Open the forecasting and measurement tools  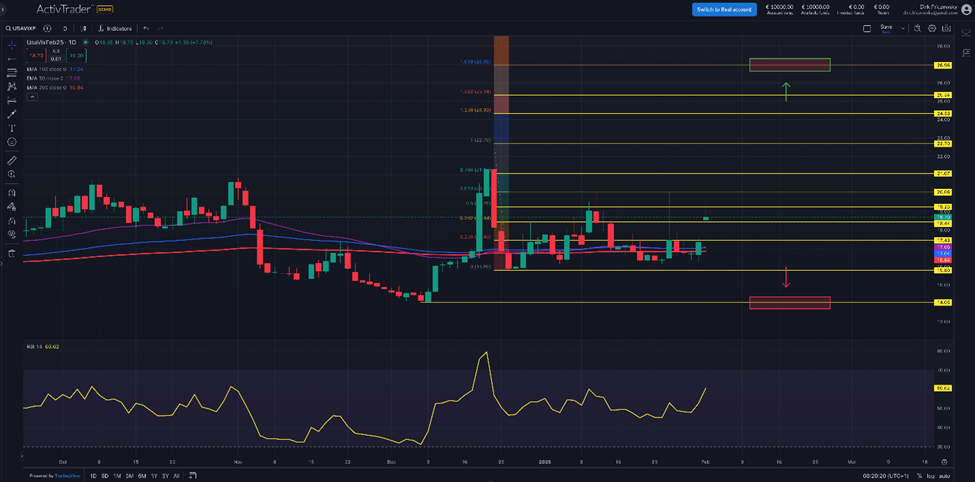[11, 100]
